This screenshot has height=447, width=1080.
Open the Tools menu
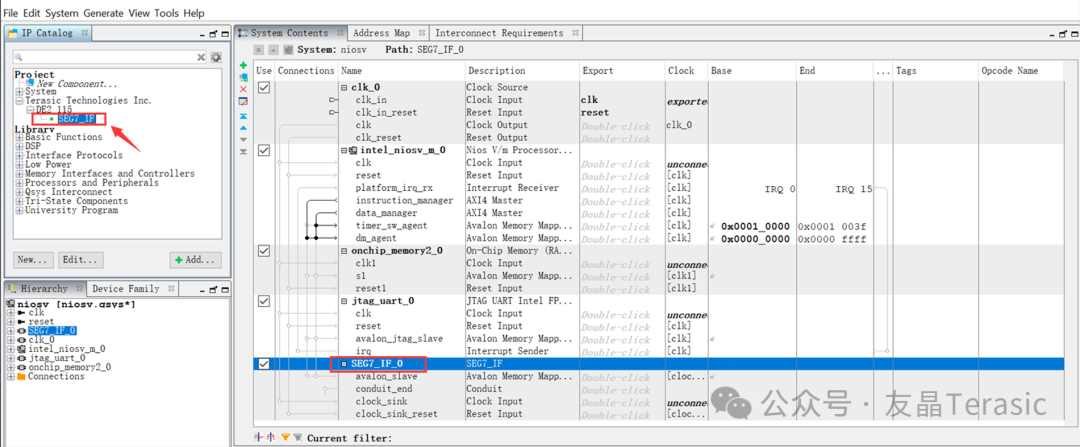tap(166, 13)
